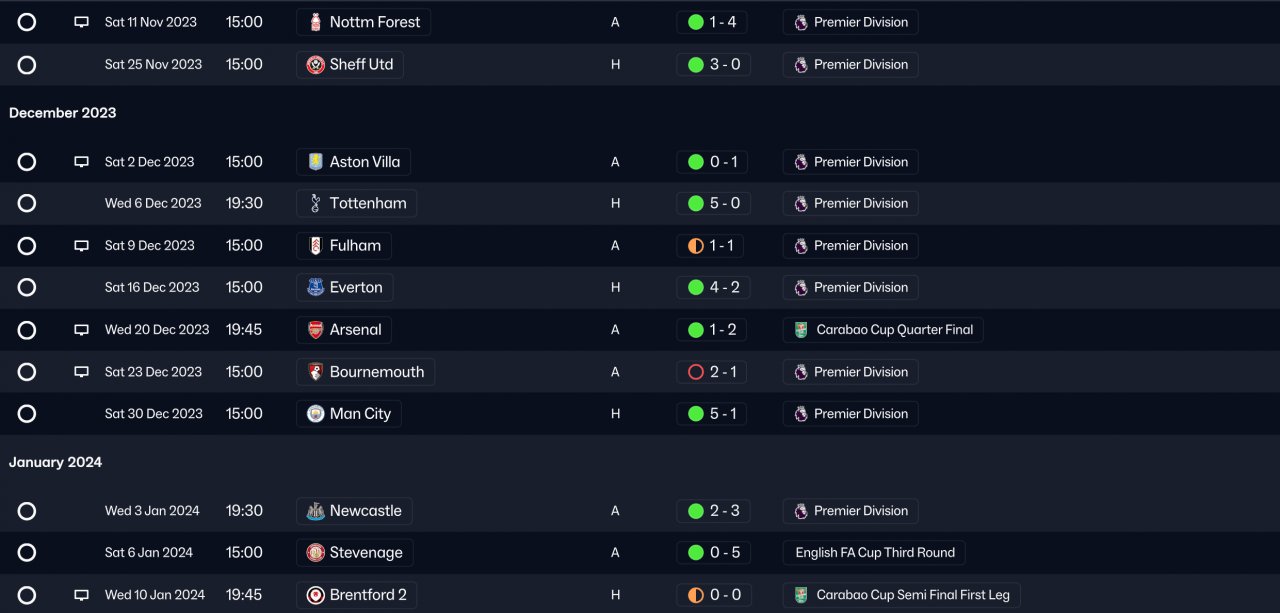Select the radio circle for Stevenage fixture
Screen dimensions: 1280x613
pos(27,553)
